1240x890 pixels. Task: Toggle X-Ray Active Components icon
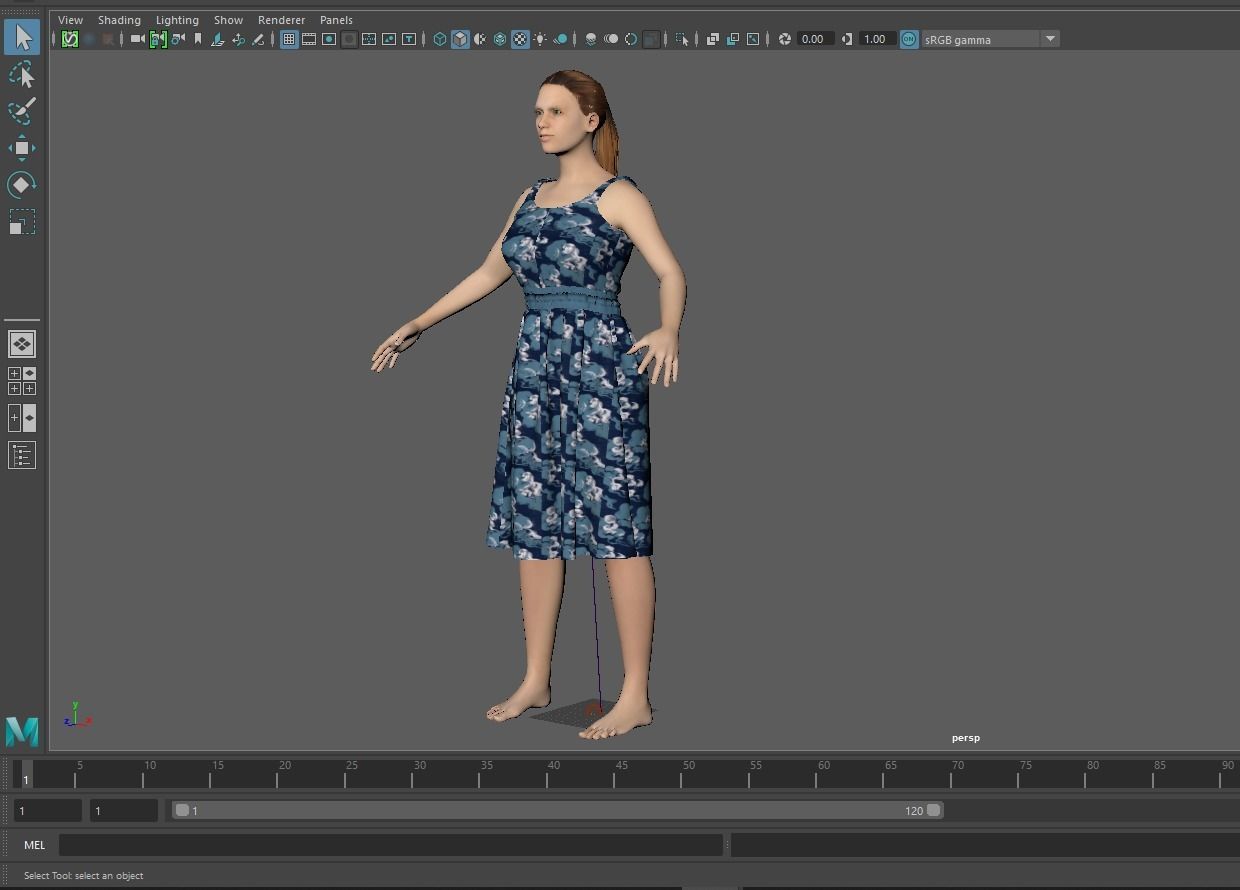(733, 39)
